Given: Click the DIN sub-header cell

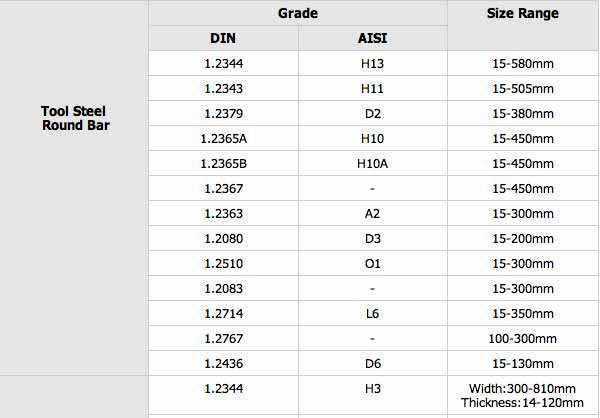Looking at the screenshot, I should (223, 38).
